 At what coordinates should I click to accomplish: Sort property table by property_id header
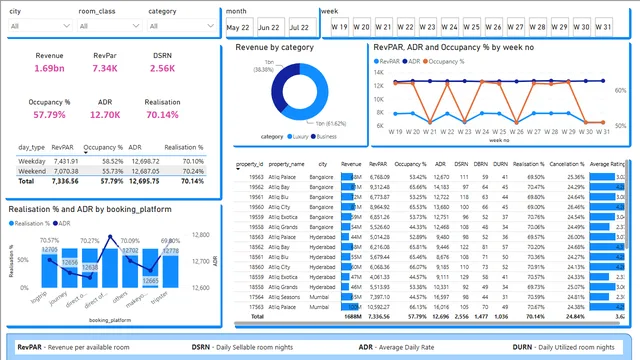point(249,164)
